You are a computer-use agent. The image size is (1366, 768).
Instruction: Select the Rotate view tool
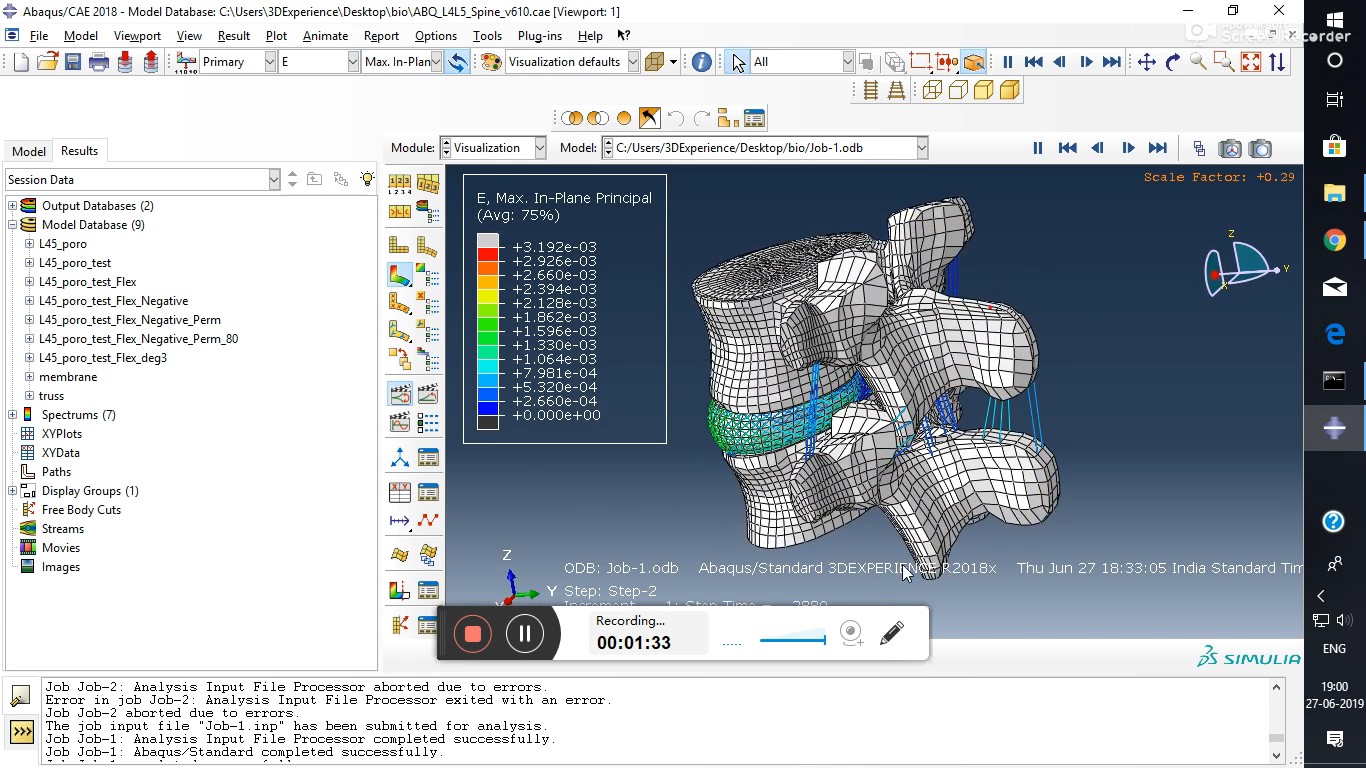[1173, 62]
